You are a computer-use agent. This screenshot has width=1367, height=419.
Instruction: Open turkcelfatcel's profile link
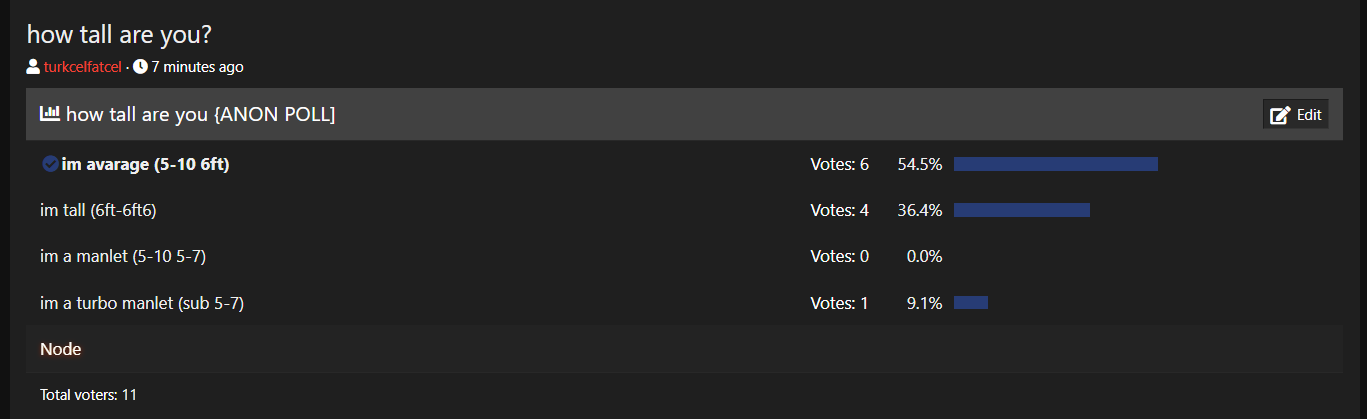tap(82, 68)
